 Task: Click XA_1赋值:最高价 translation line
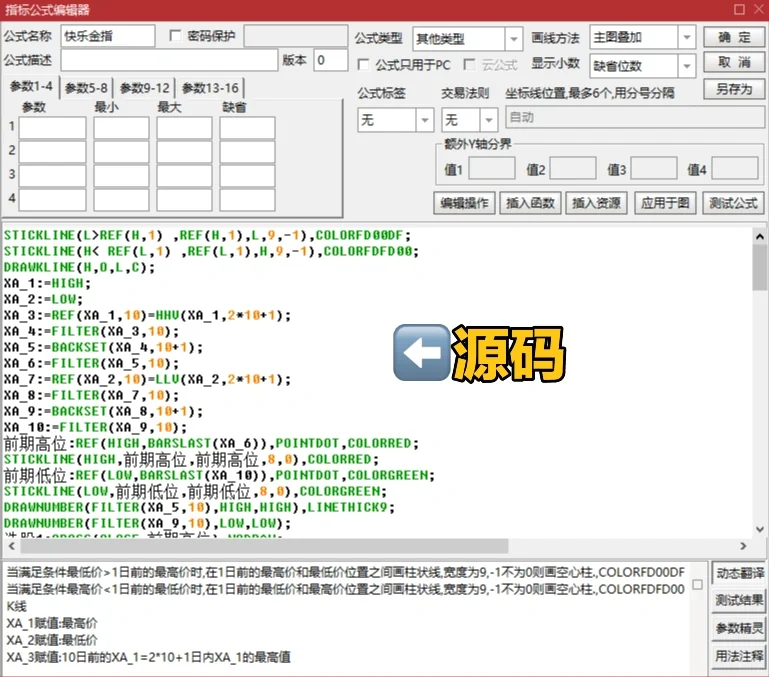click(52, 624)
